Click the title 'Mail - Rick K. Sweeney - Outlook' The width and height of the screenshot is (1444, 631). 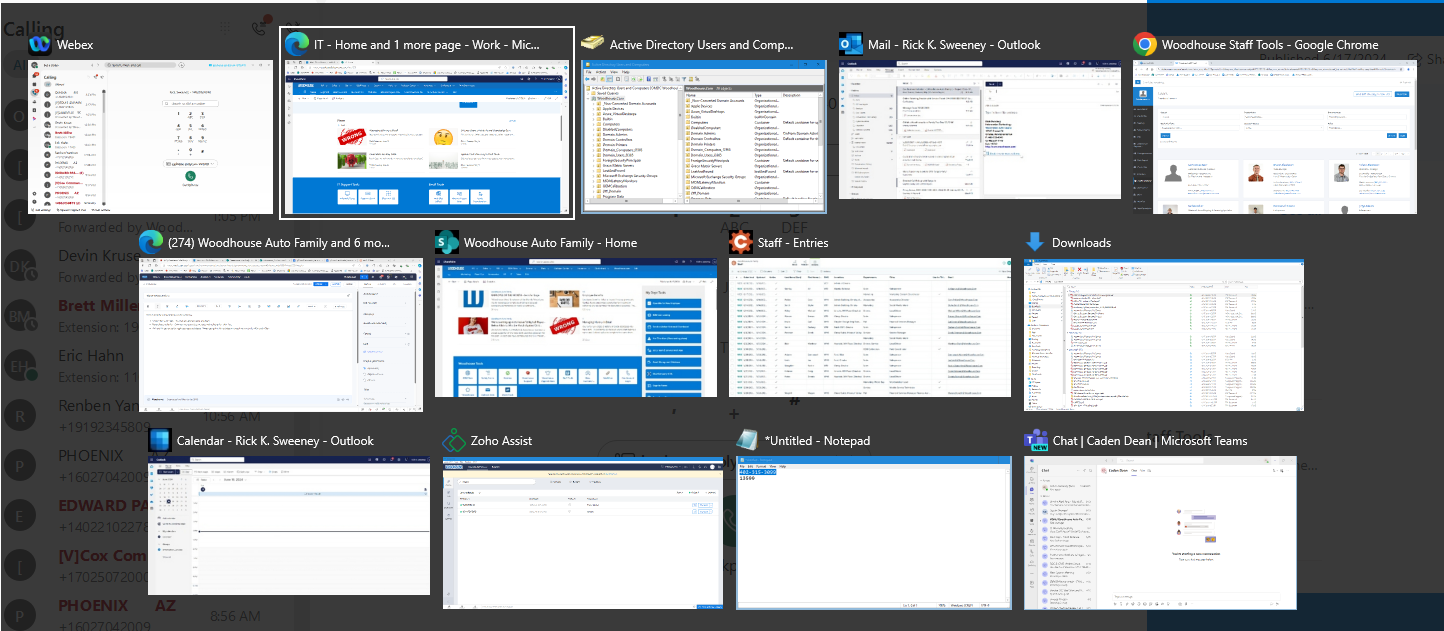pyautogui.click(x=954, y=45)
